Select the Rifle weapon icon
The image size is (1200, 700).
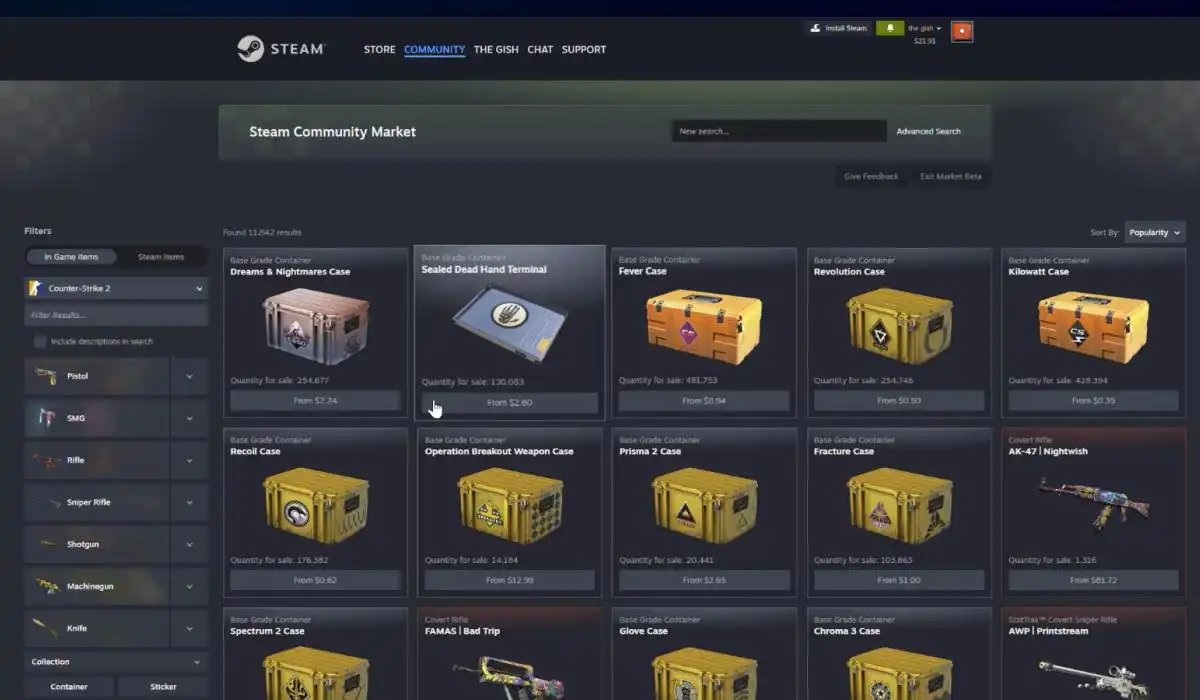[45, 460]
